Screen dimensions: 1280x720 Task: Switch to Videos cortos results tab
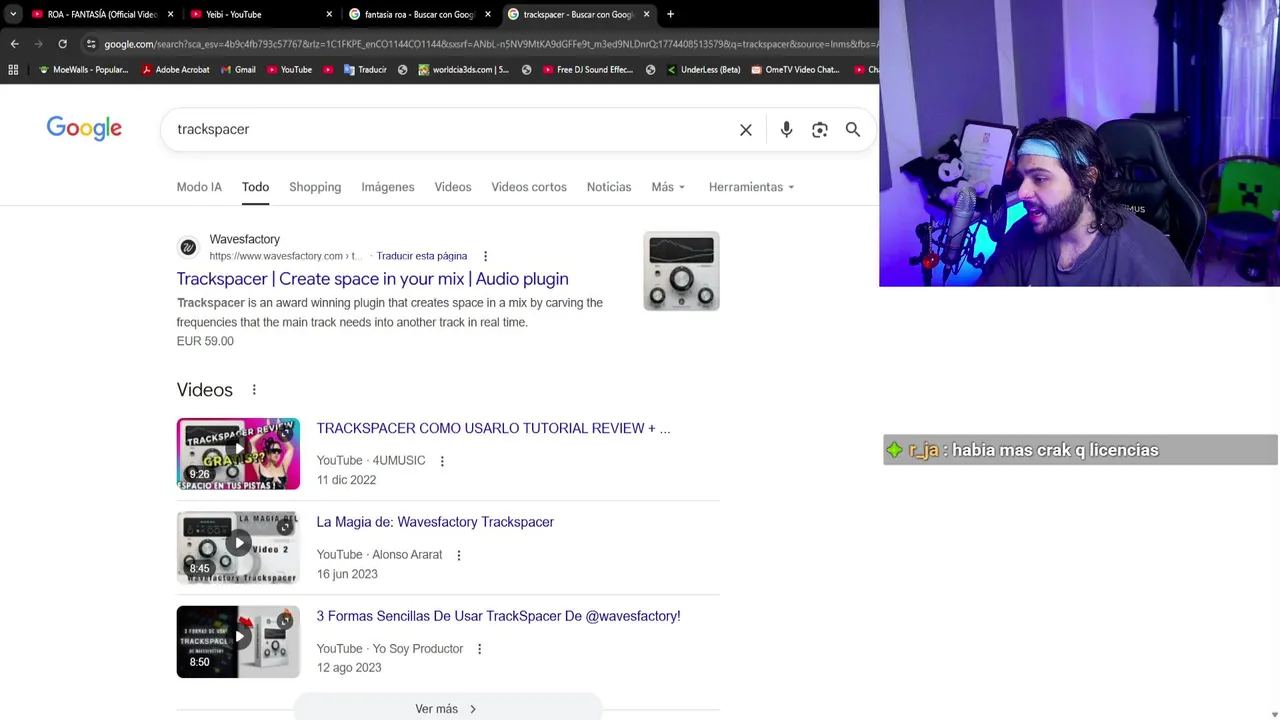[x=529, y=187]
